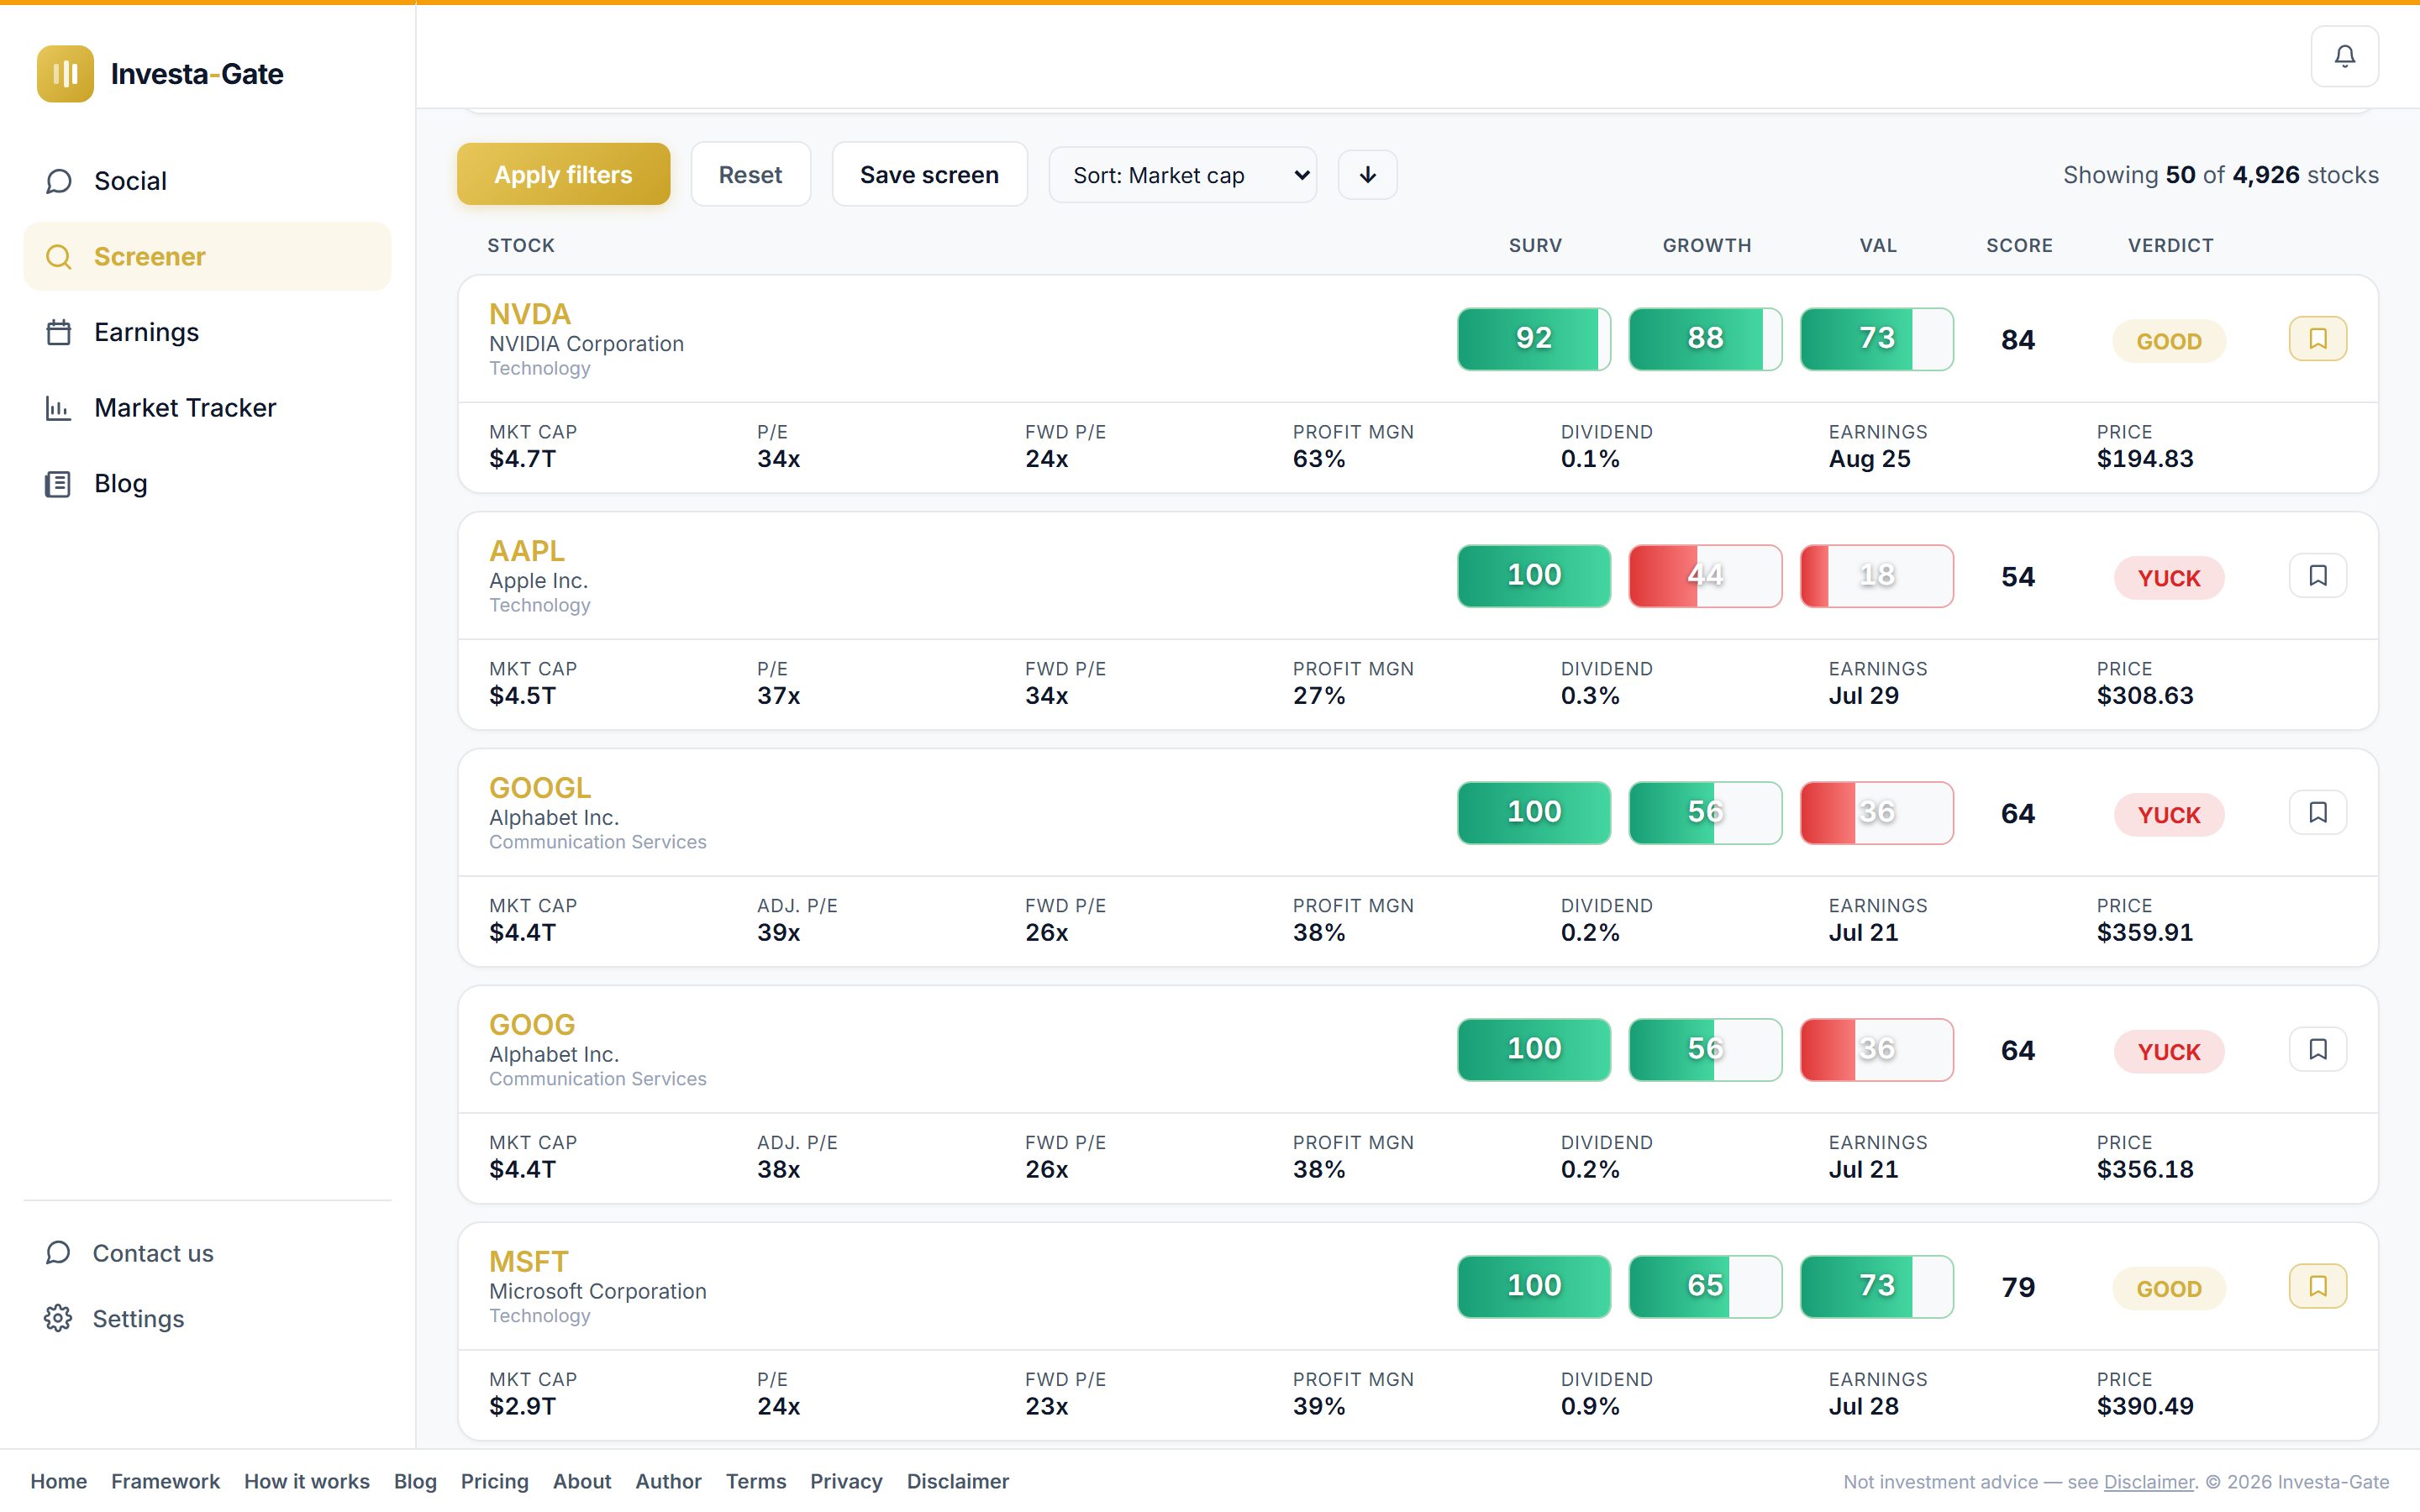This screenshot has height=1512, width=2420.
Task: Click Author in the footer
Action: (668, 1481)
